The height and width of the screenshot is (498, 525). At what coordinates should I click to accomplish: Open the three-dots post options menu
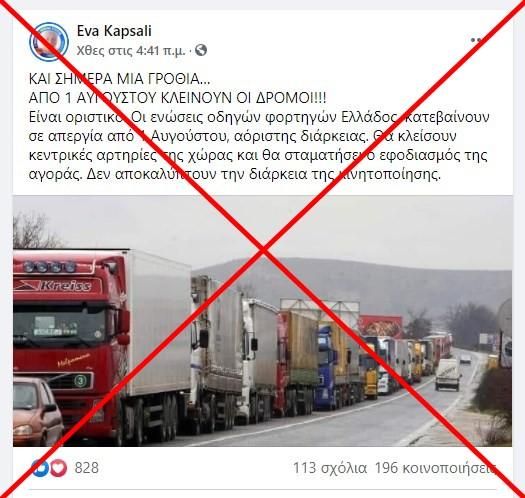(x=476, y=40)
